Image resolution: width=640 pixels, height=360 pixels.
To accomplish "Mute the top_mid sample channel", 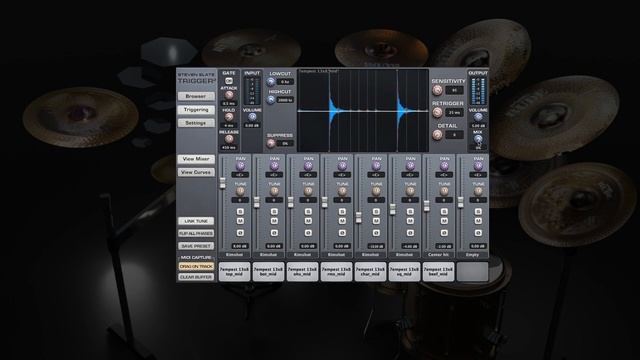I will click(x=240, y=221).
